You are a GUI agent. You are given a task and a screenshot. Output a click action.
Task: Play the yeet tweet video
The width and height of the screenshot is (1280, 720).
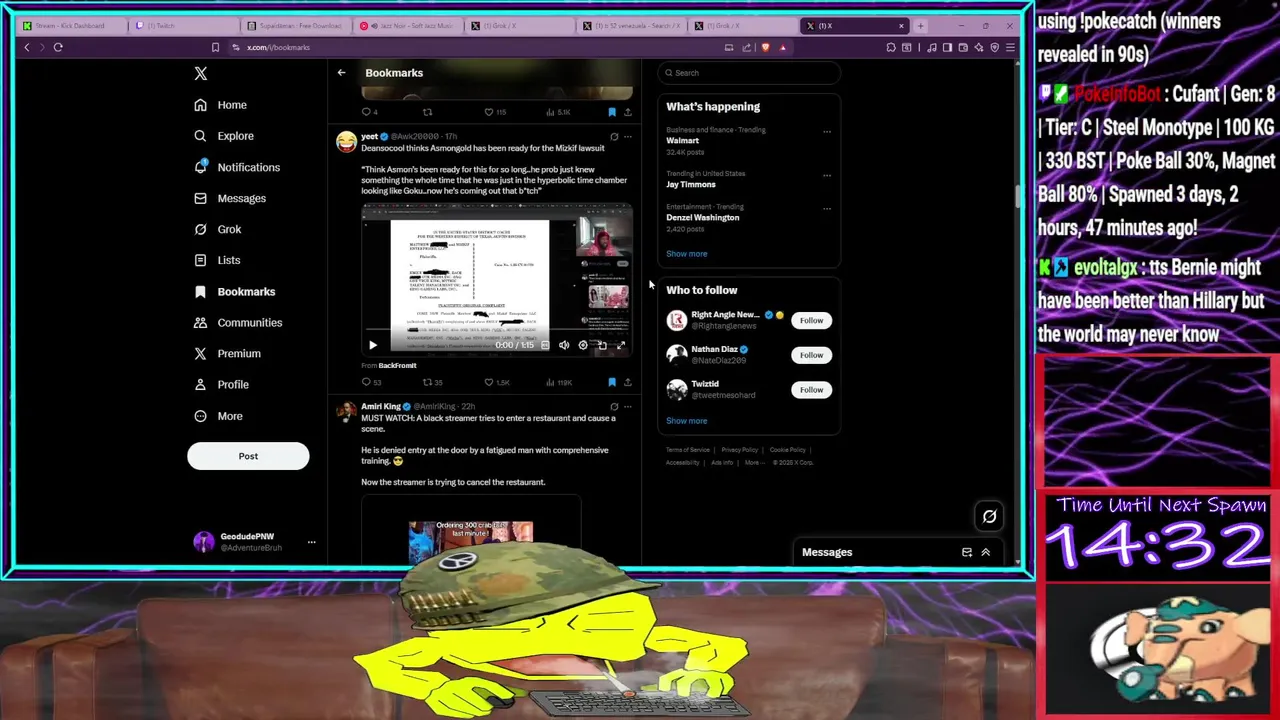pyautogui.click(x=373, y=345)
